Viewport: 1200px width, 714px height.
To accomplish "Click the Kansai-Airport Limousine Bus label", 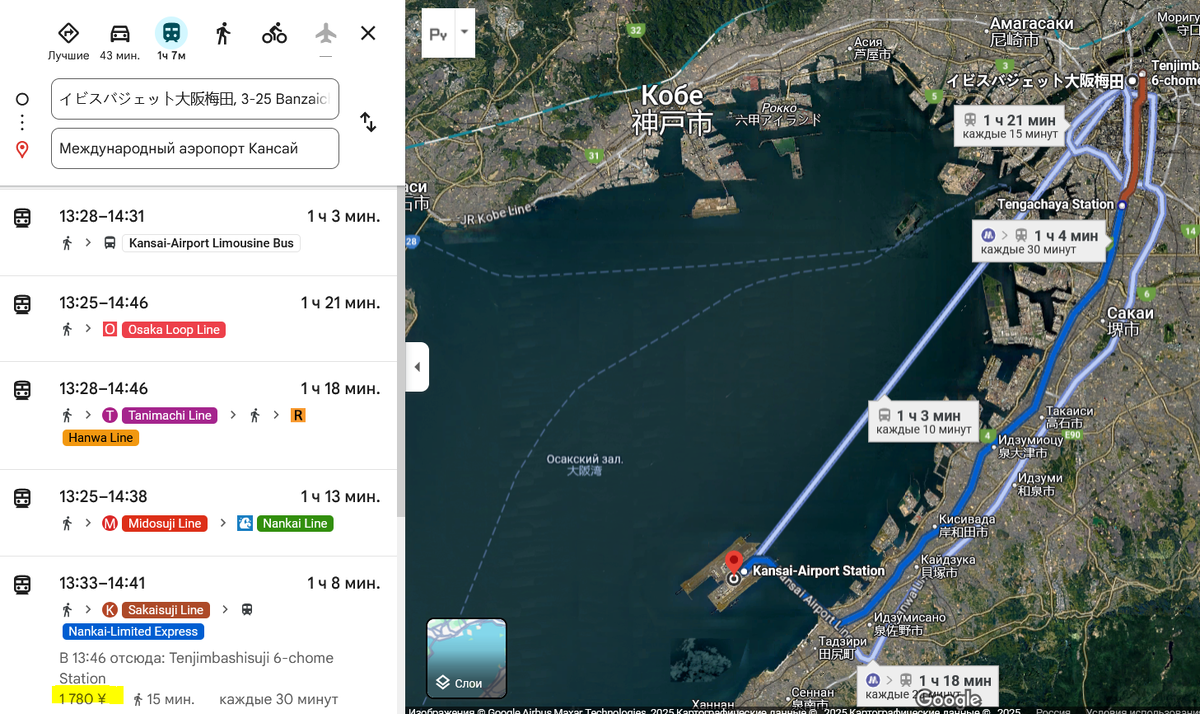I will click(211, 243).
